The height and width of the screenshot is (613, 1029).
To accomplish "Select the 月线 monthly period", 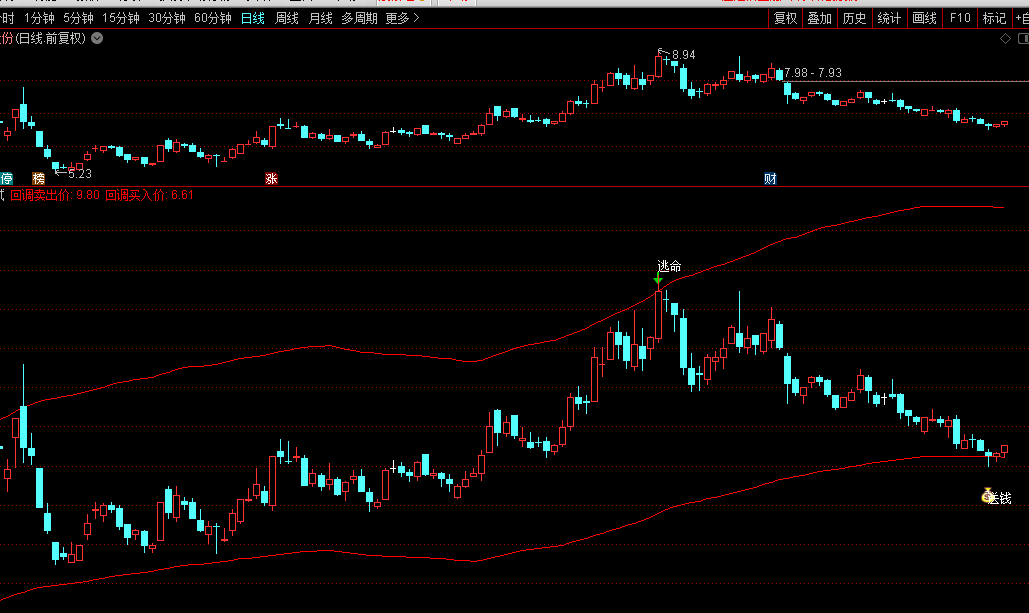I will tap(320, 18).
